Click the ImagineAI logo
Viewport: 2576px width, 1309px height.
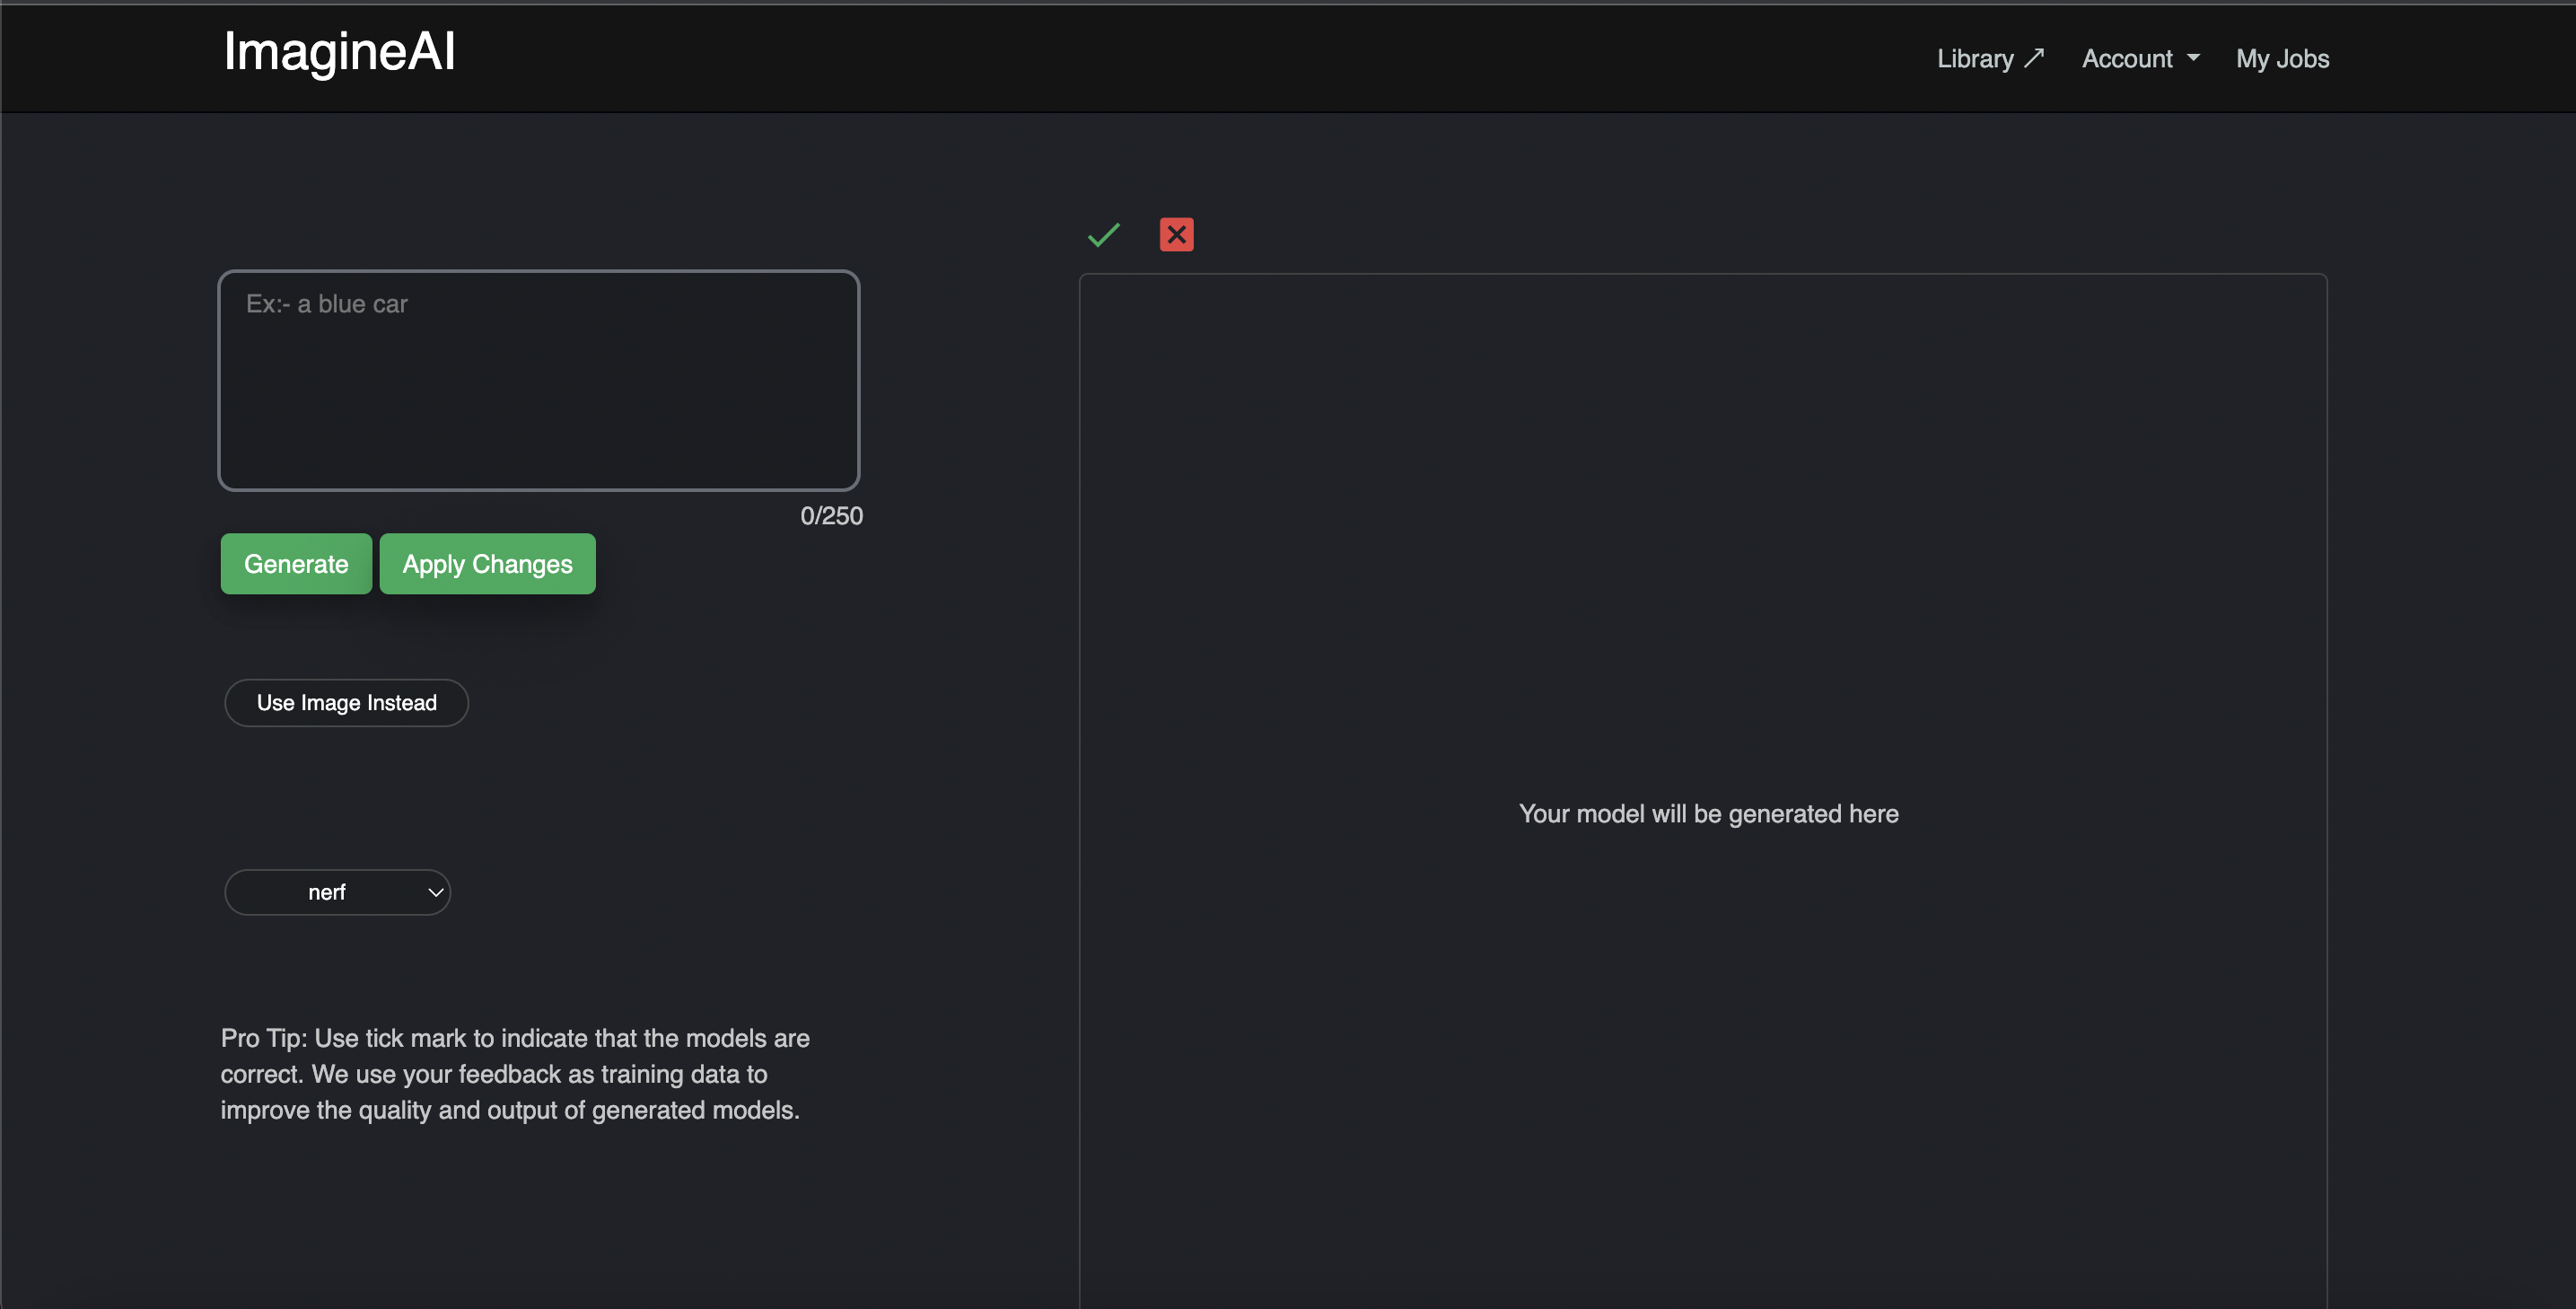339,52
